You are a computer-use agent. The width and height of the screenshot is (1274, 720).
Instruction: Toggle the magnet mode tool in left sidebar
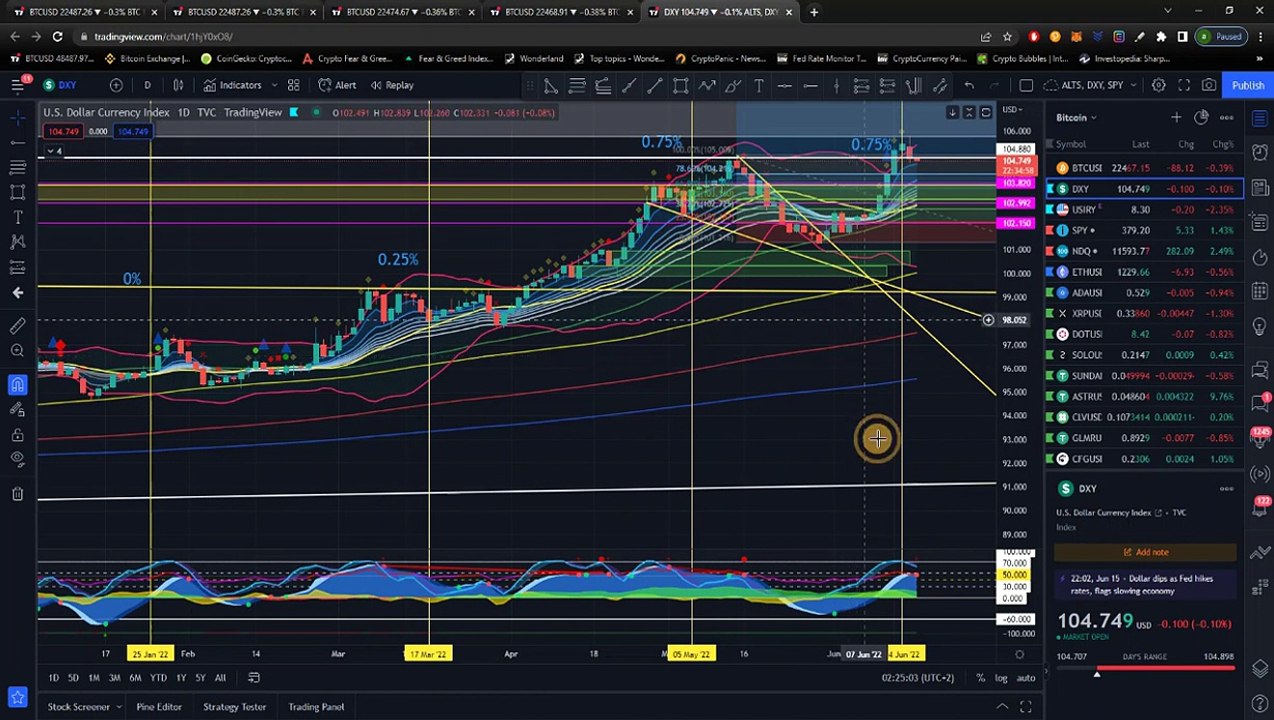(x=17, y=385)
